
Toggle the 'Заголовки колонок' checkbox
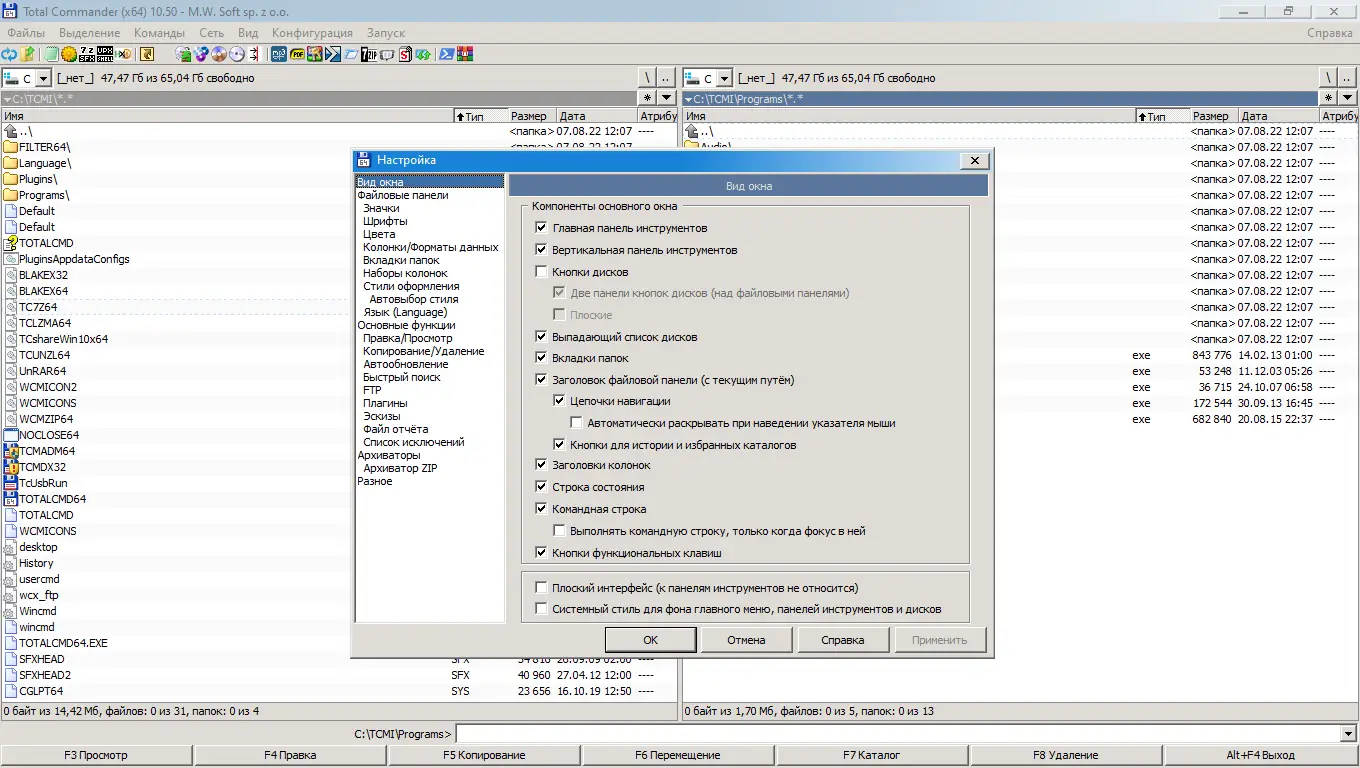(x=542, y=465)
